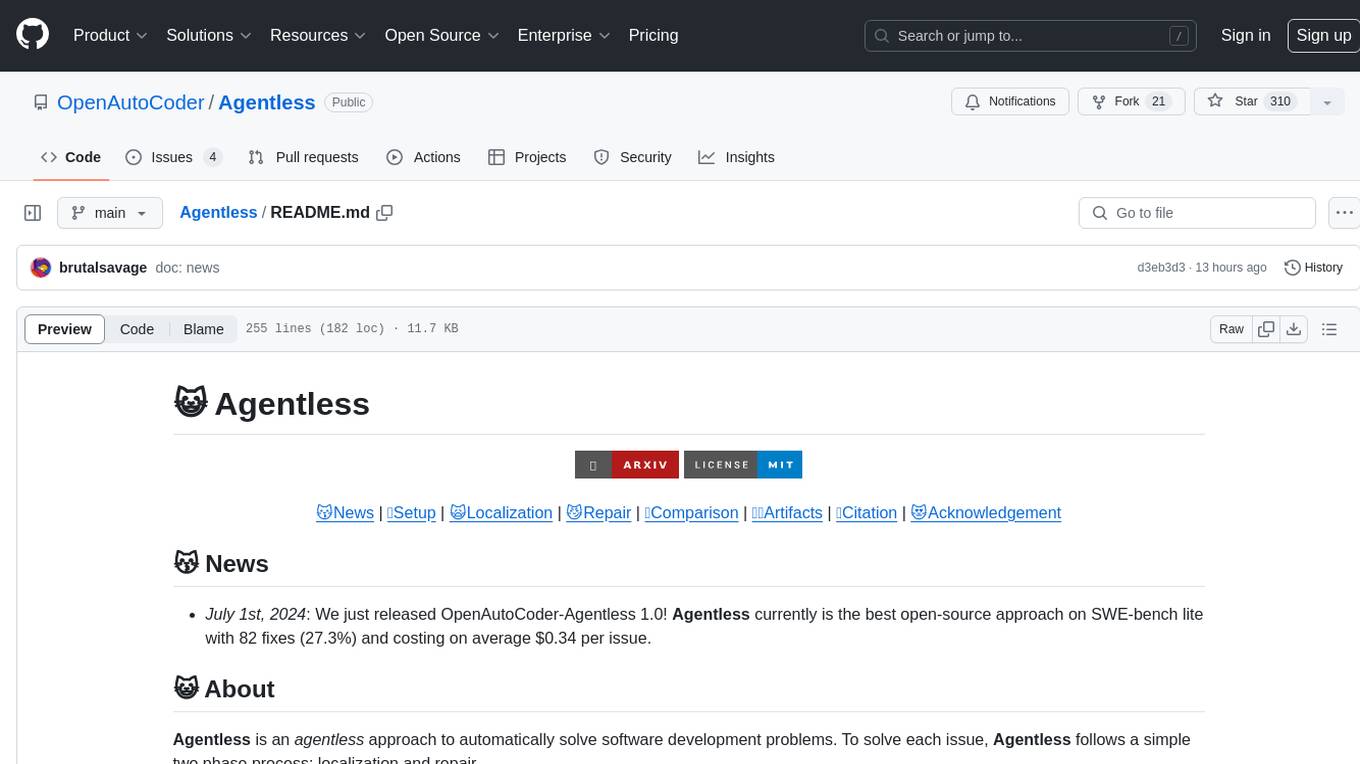Switch to the Code tab
The image size is (1360, 764).
[x=71, y=157]
